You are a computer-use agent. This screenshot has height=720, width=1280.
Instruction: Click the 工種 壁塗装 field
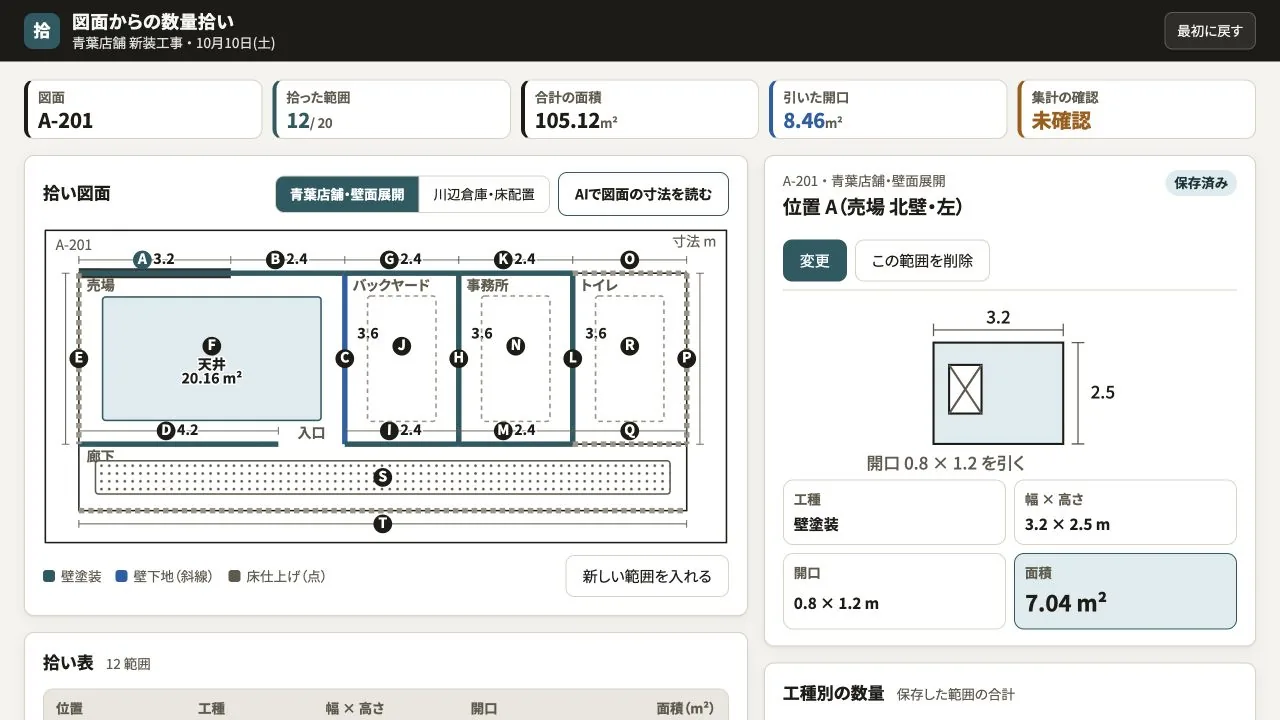point(894,512)
